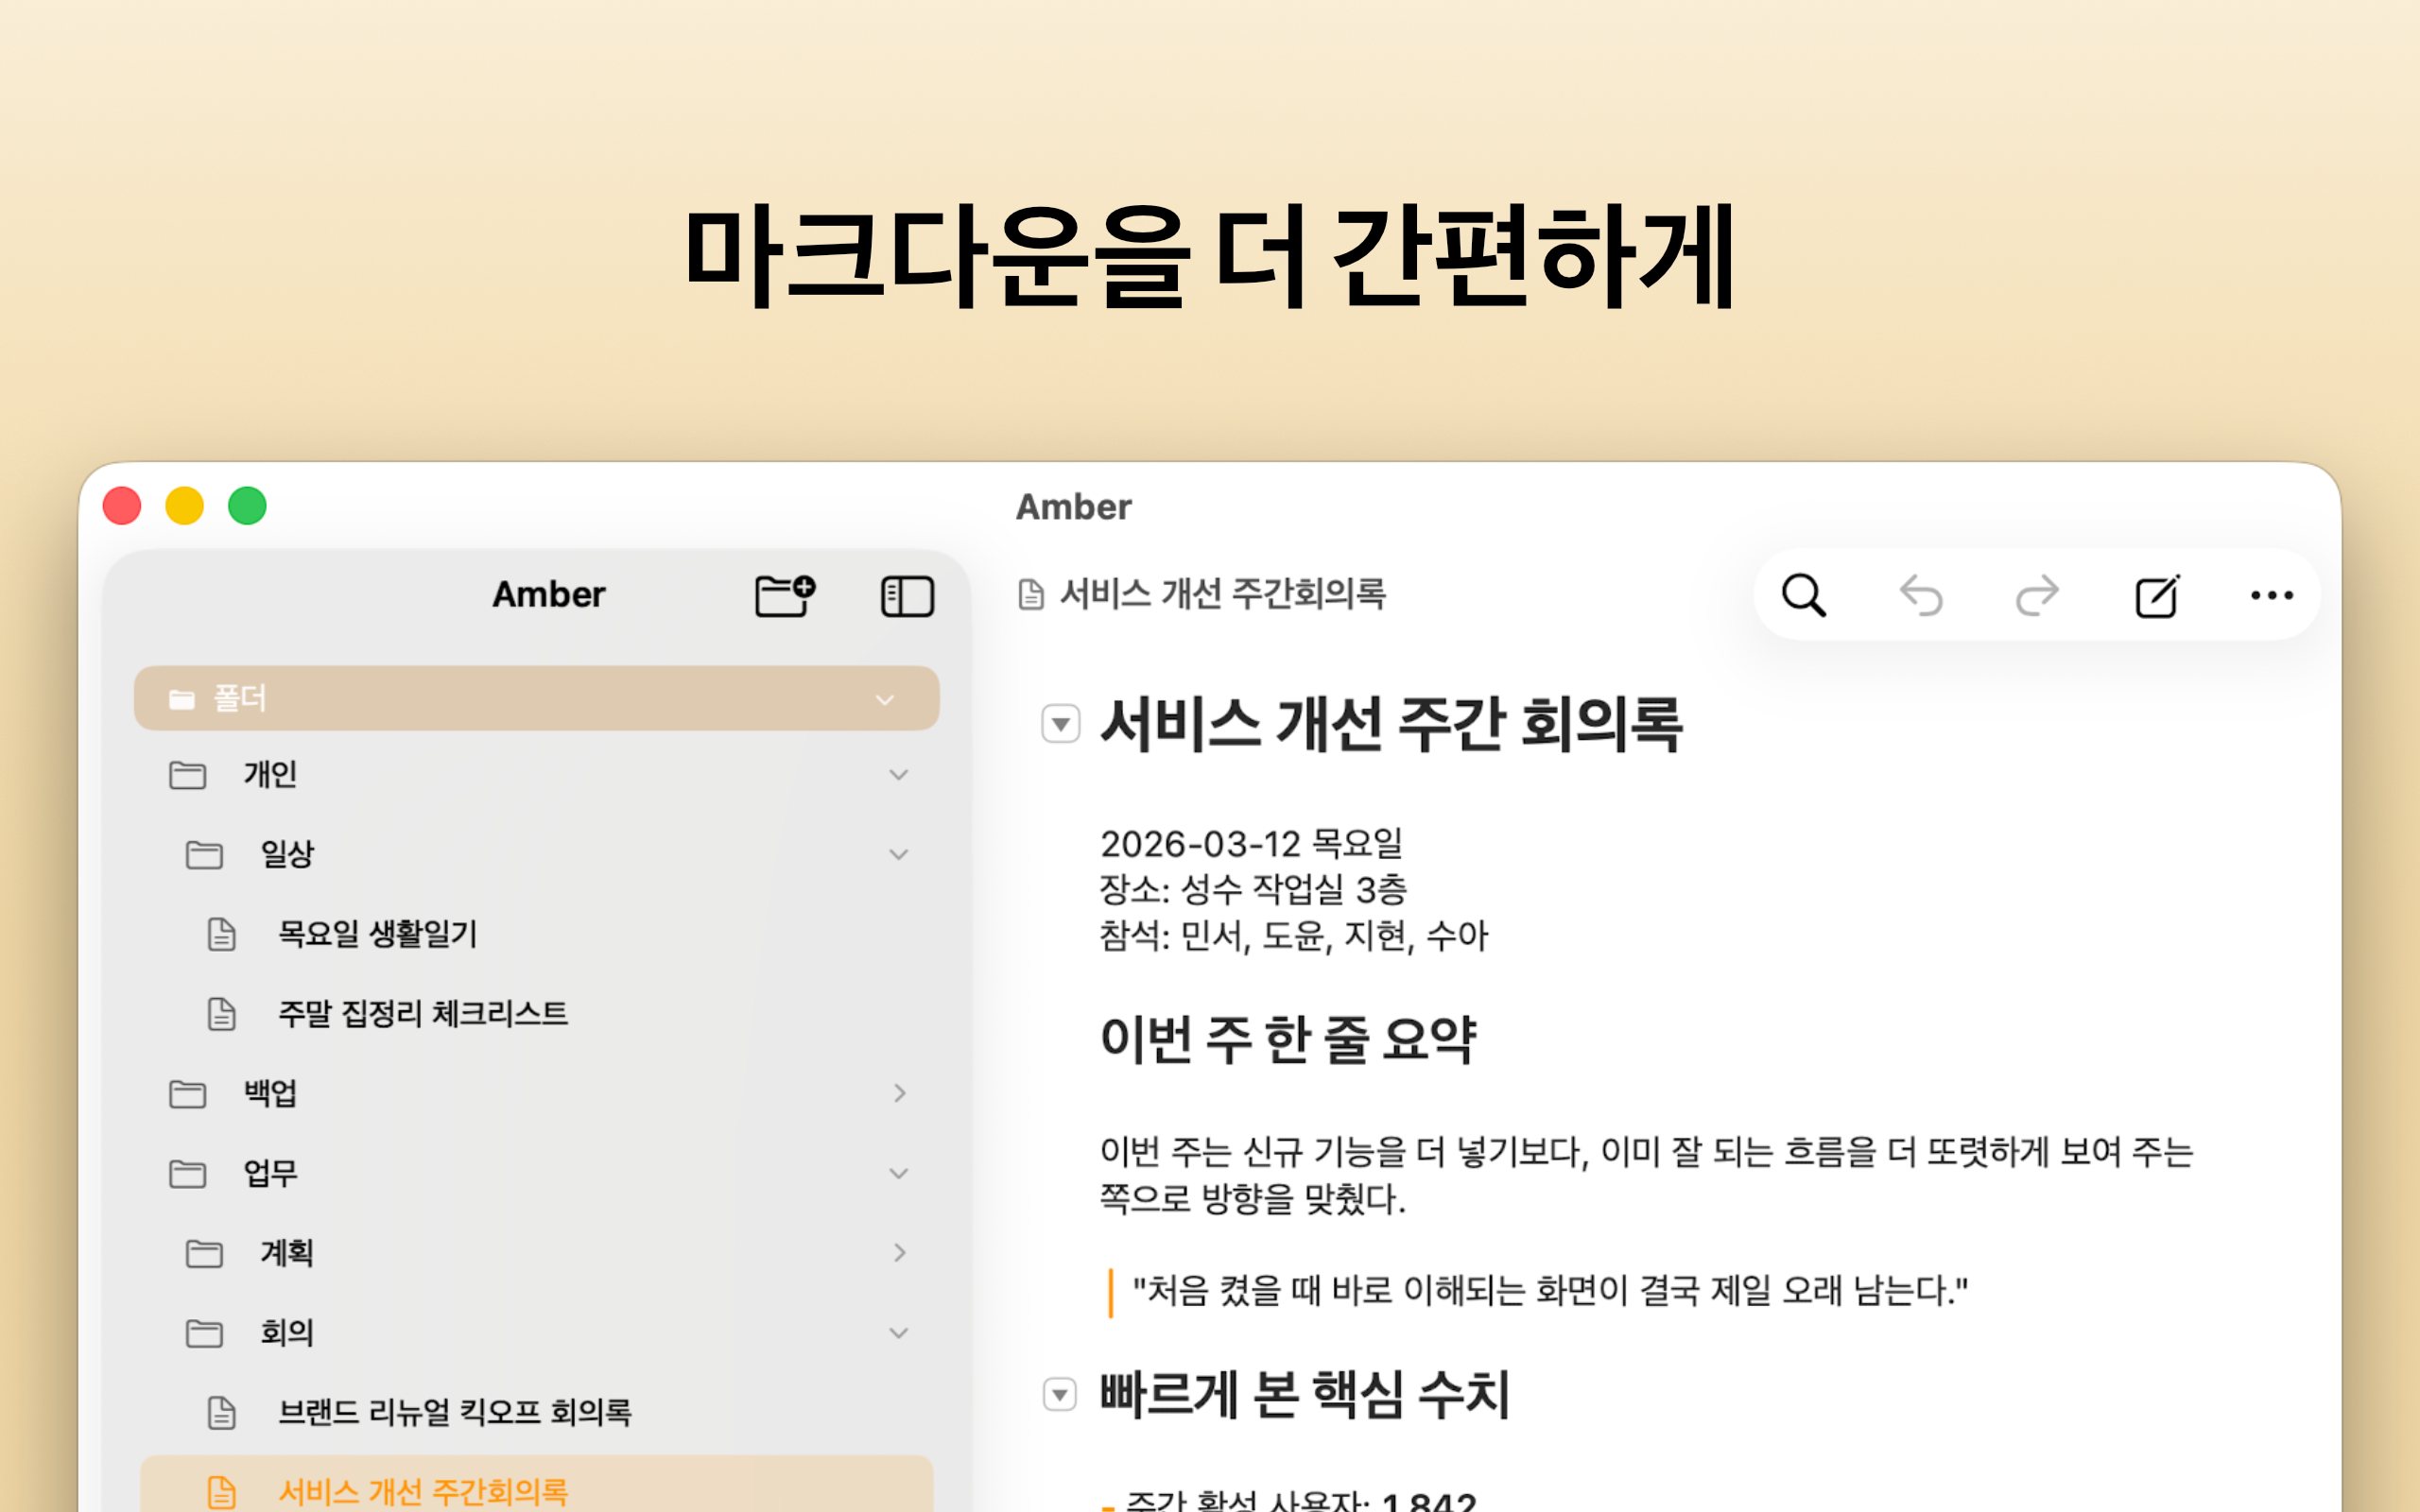Collapse the 서비스 개선 주간 회의록 heading
Viewport: 2420px width, 1512px height.
click(x=1060, y=723)
